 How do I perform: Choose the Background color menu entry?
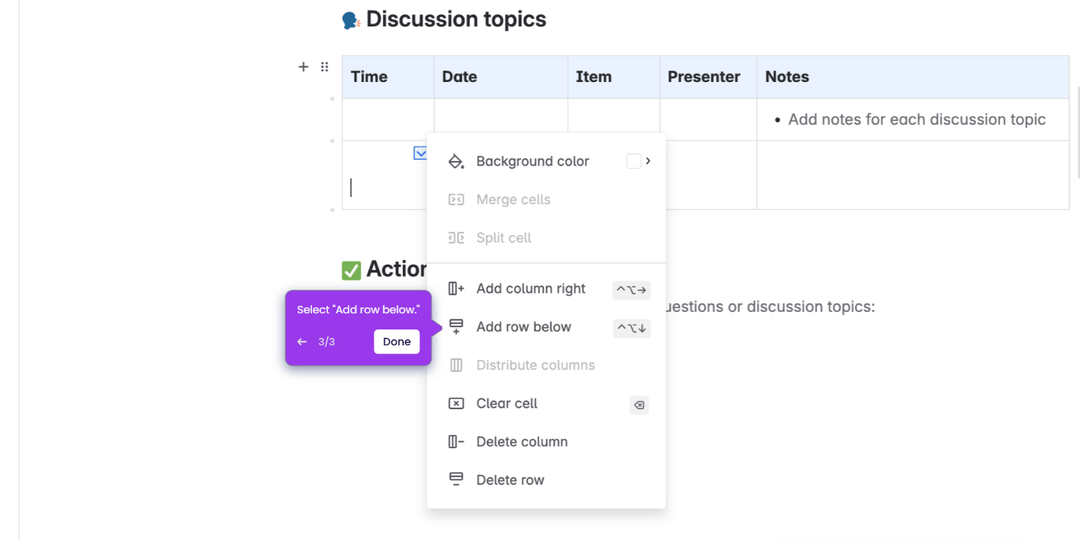click(x=546, y=161)
